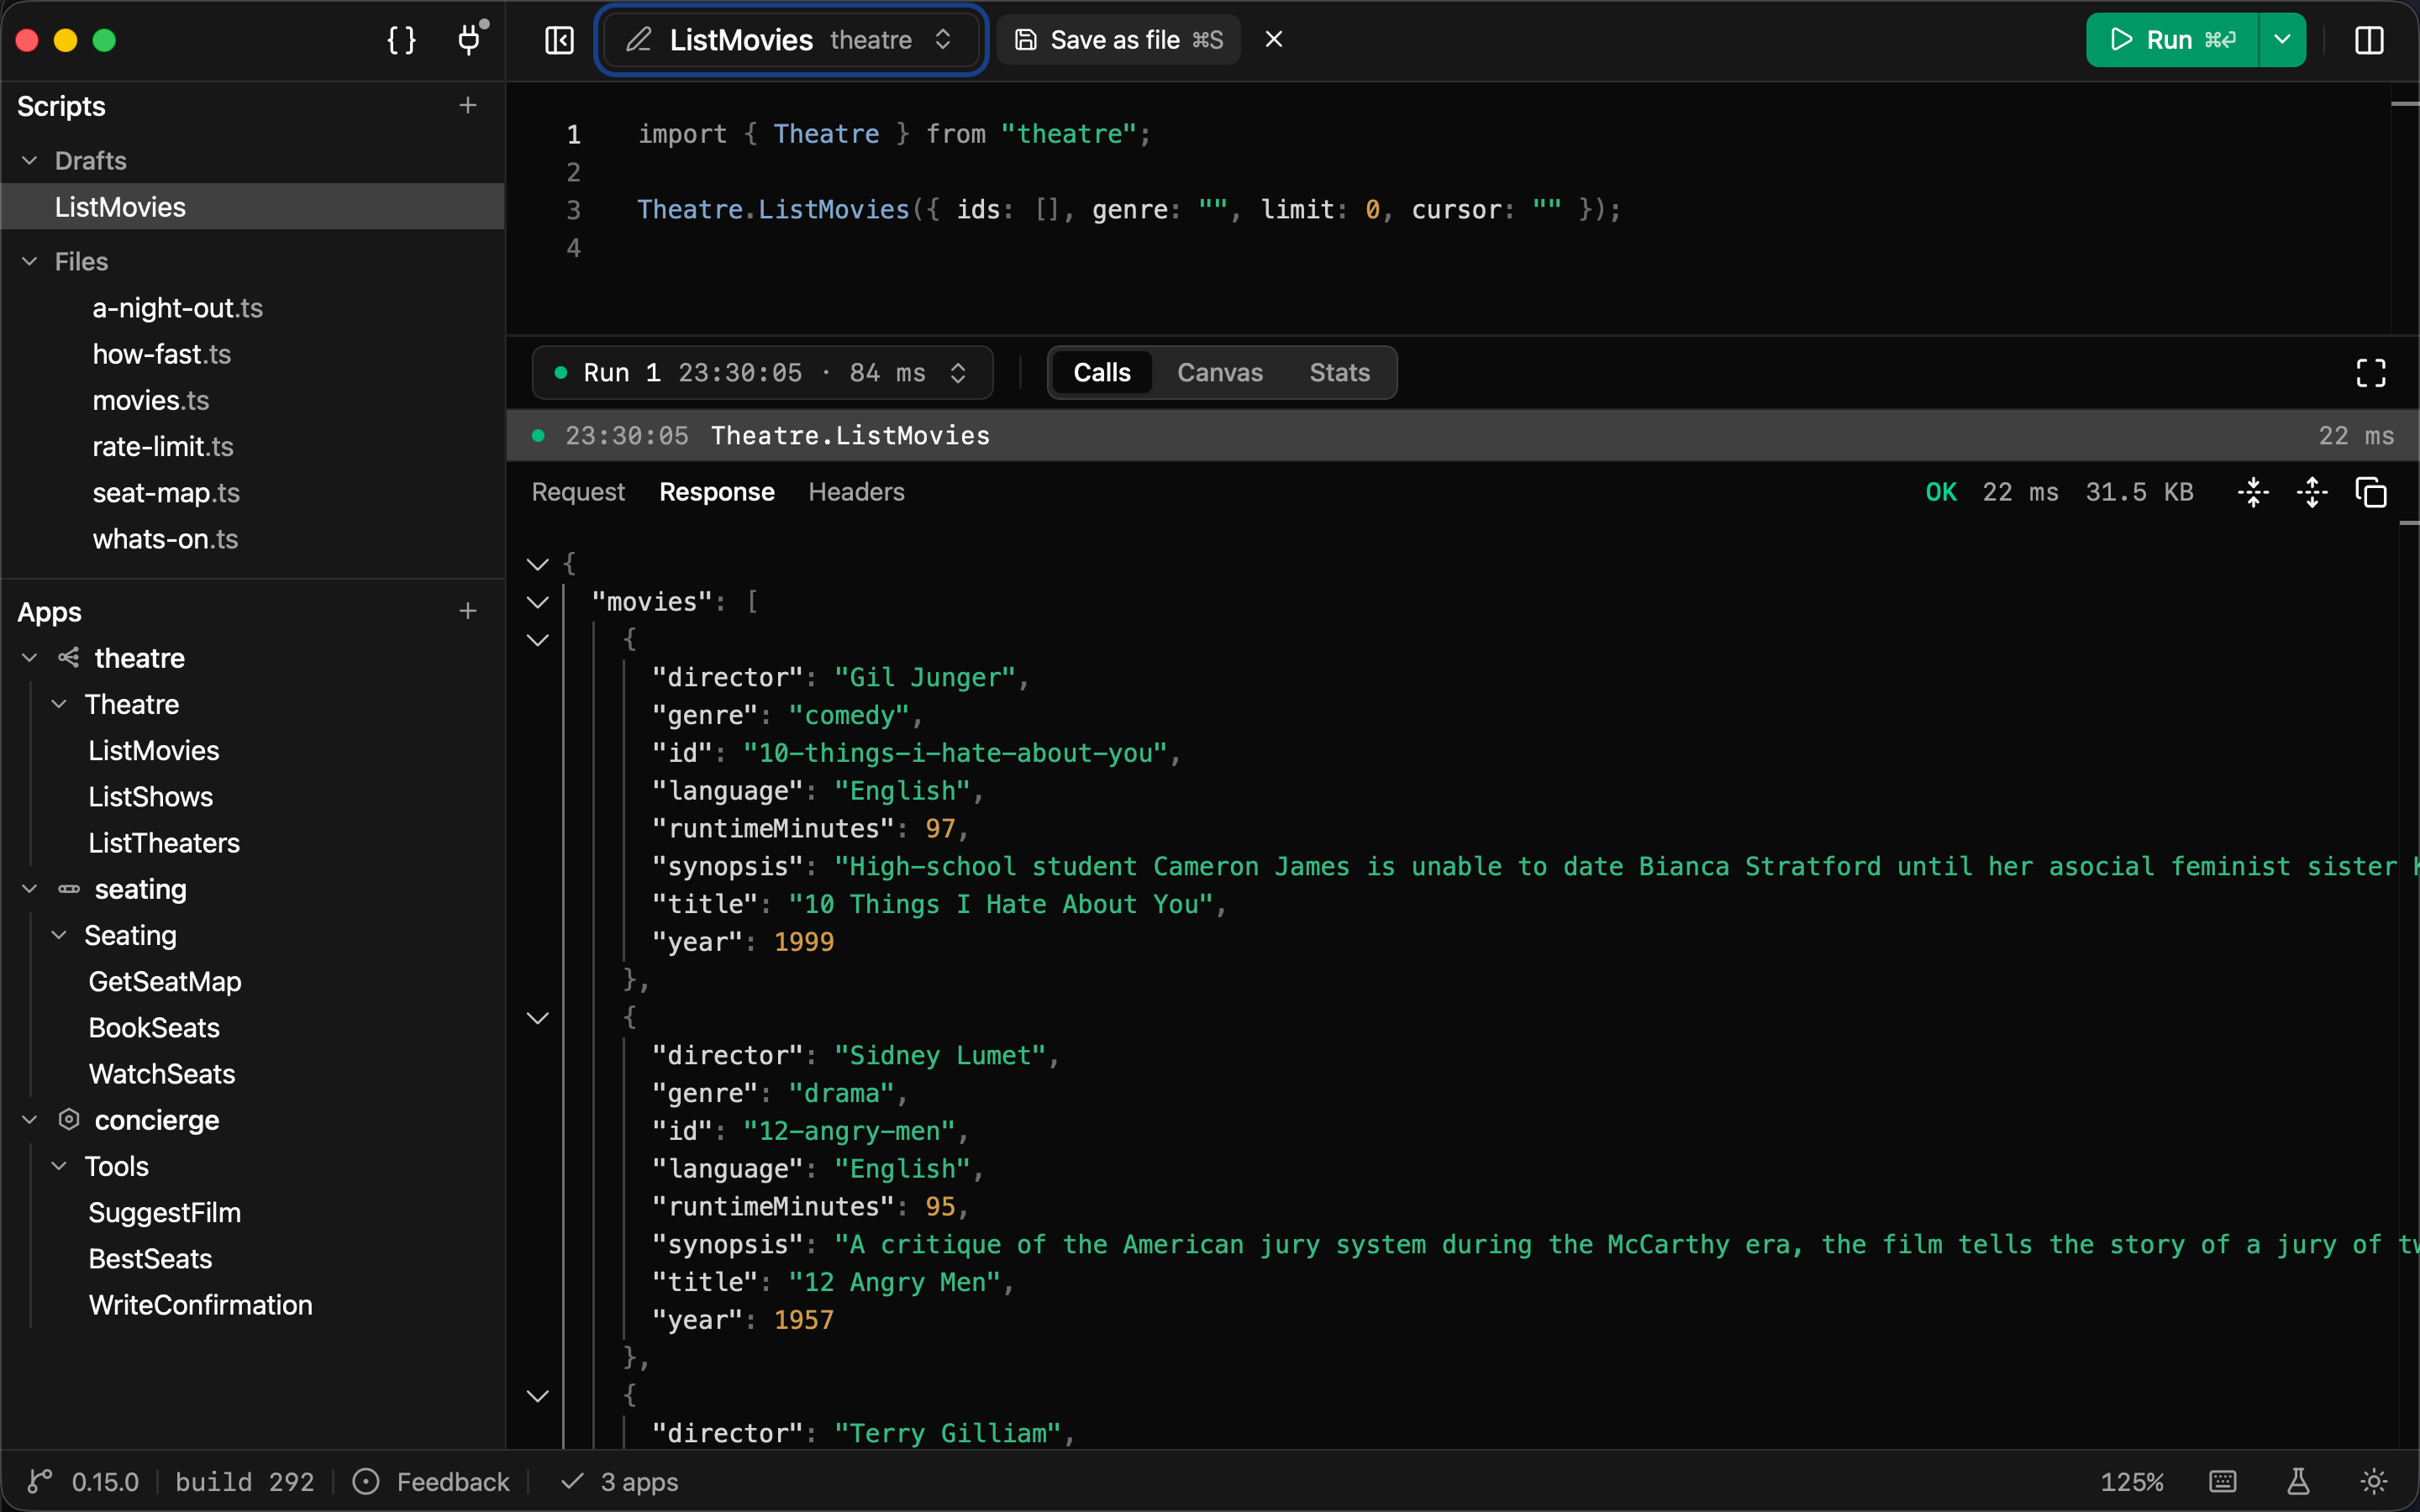Collapse the Tools node under concierge
2420x1512 pixels.
point(59,1166)
